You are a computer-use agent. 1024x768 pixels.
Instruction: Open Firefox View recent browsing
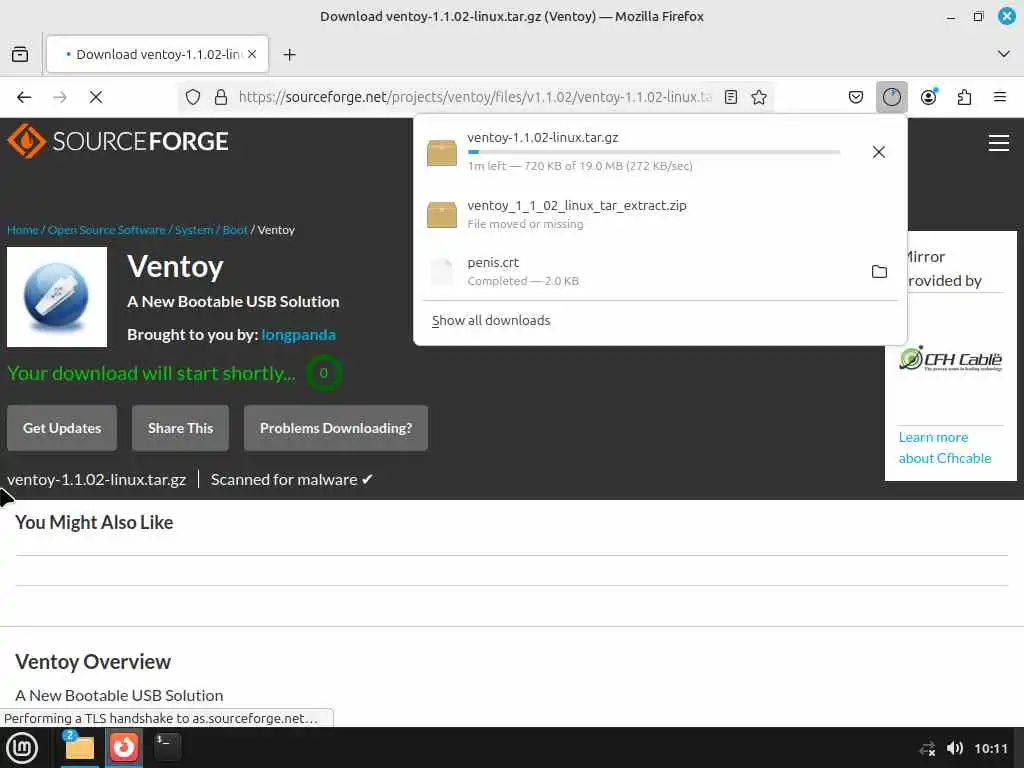20,54
